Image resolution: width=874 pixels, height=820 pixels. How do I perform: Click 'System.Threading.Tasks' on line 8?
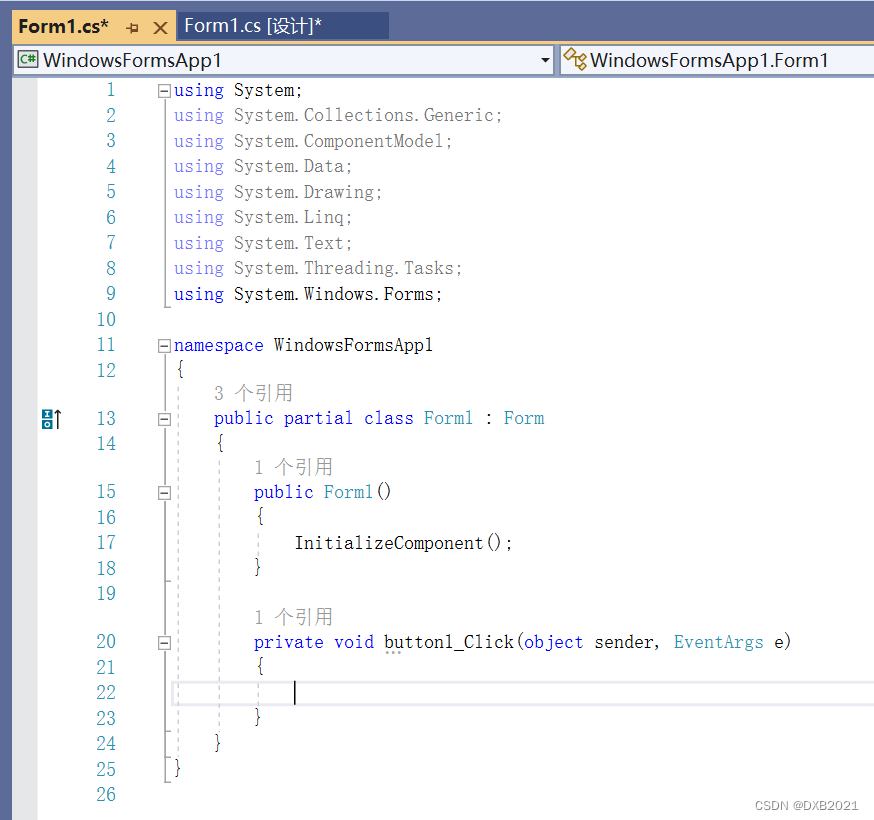(343, 269)
